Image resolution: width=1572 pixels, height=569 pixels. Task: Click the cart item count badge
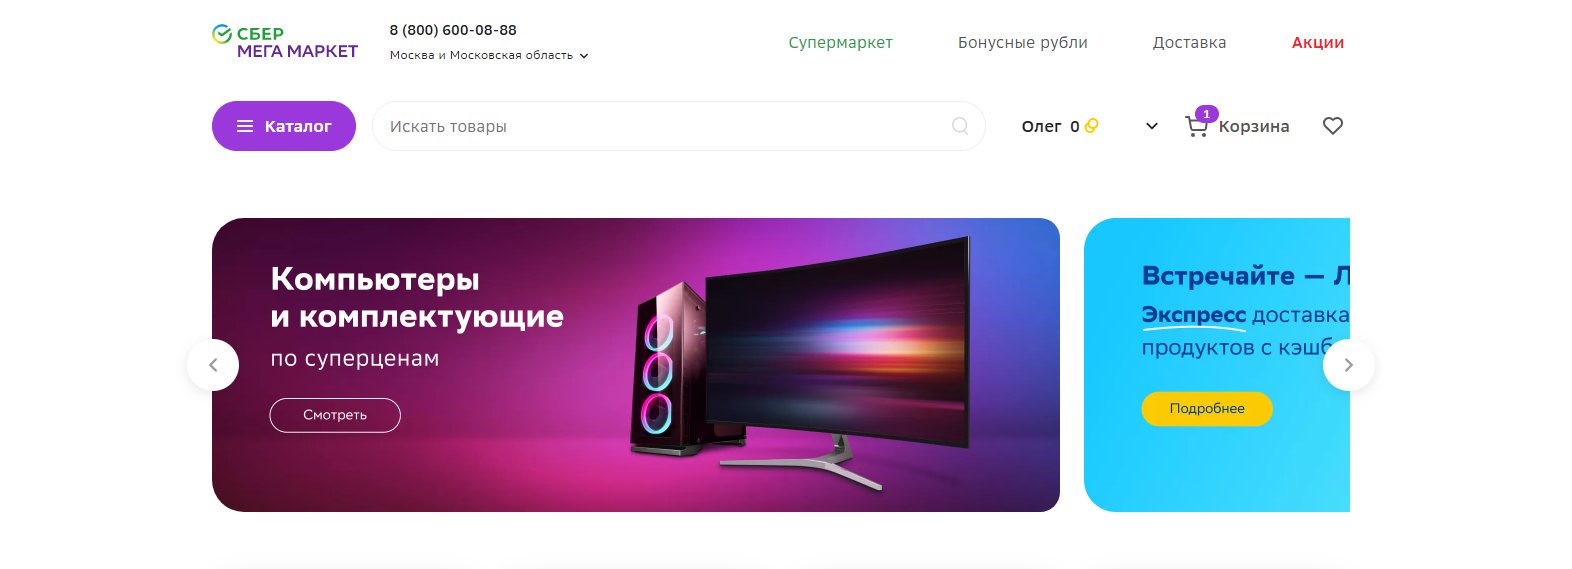1207,114
